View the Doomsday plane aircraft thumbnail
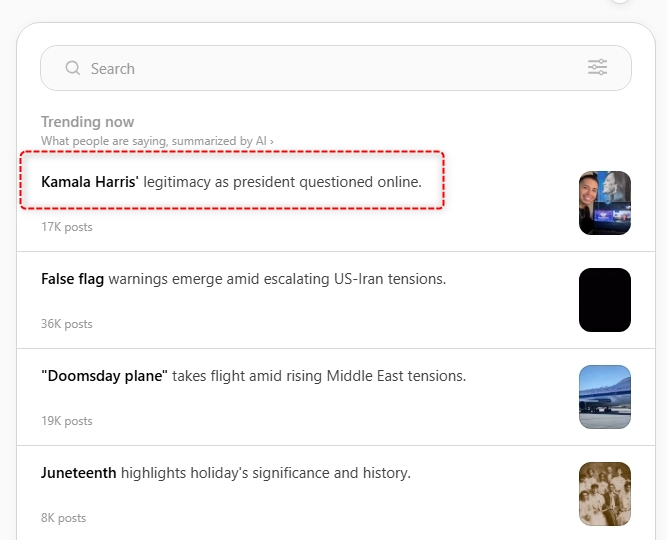Viewport: 667px width, 540px height. tap(604, 397)
